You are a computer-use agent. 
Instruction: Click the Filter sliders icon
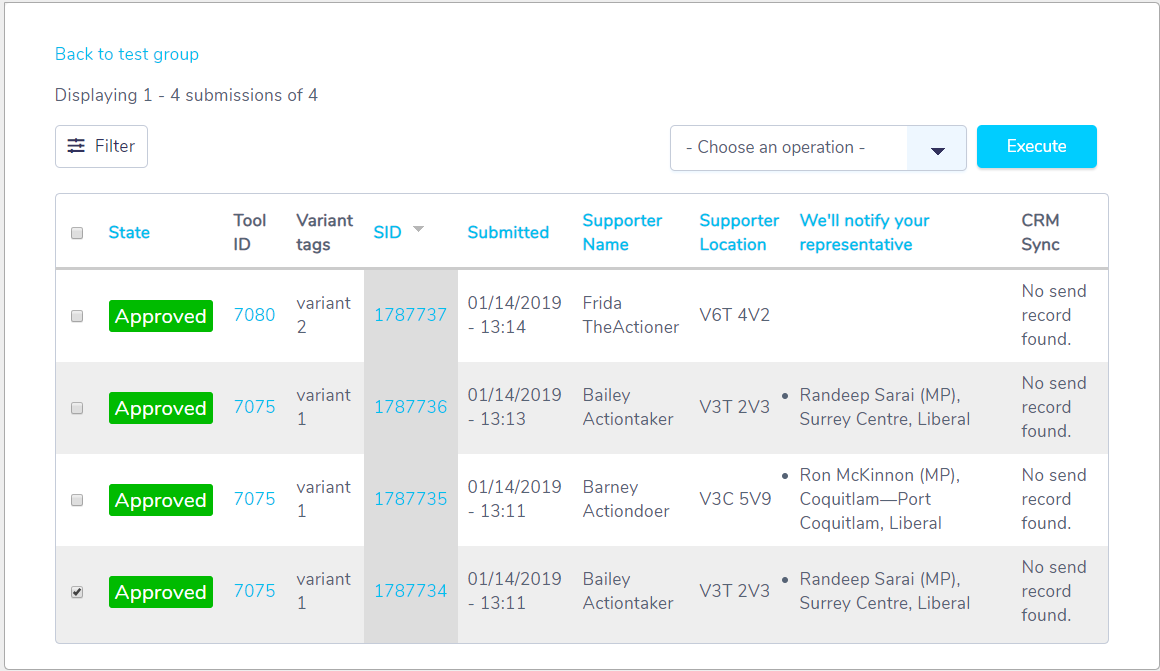coord(76,146)
